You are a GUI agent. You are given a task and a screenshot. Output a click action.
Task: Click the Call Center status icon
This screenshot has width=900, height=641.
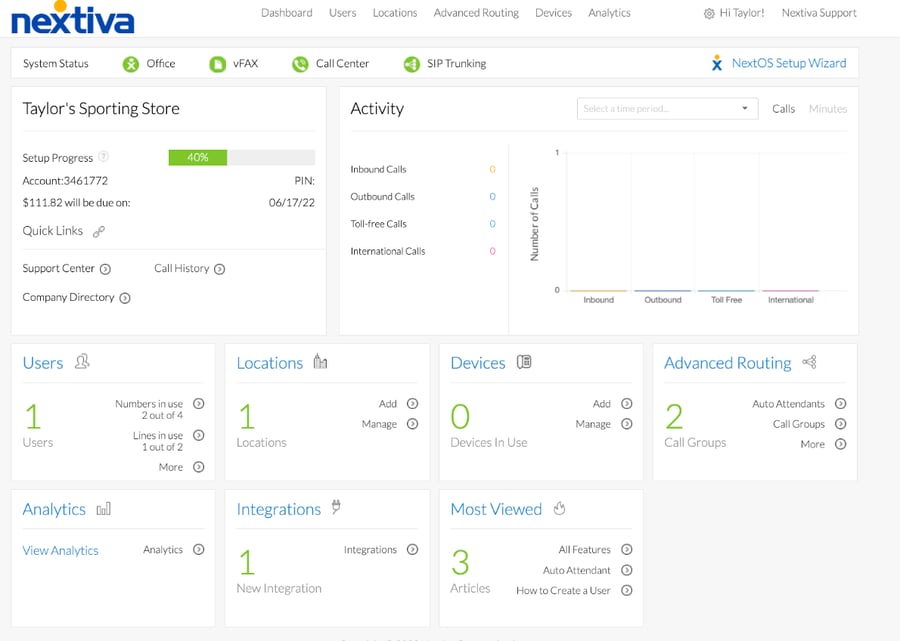(300, 64)
